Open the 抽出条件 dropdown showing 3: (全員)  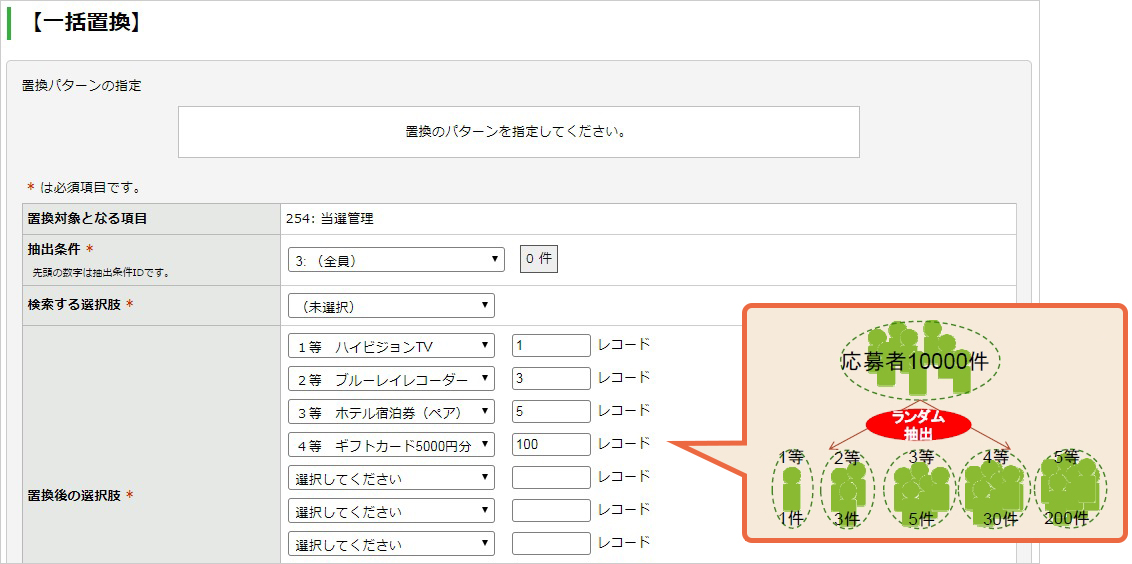pyautogui.click(x=396, y=261)
